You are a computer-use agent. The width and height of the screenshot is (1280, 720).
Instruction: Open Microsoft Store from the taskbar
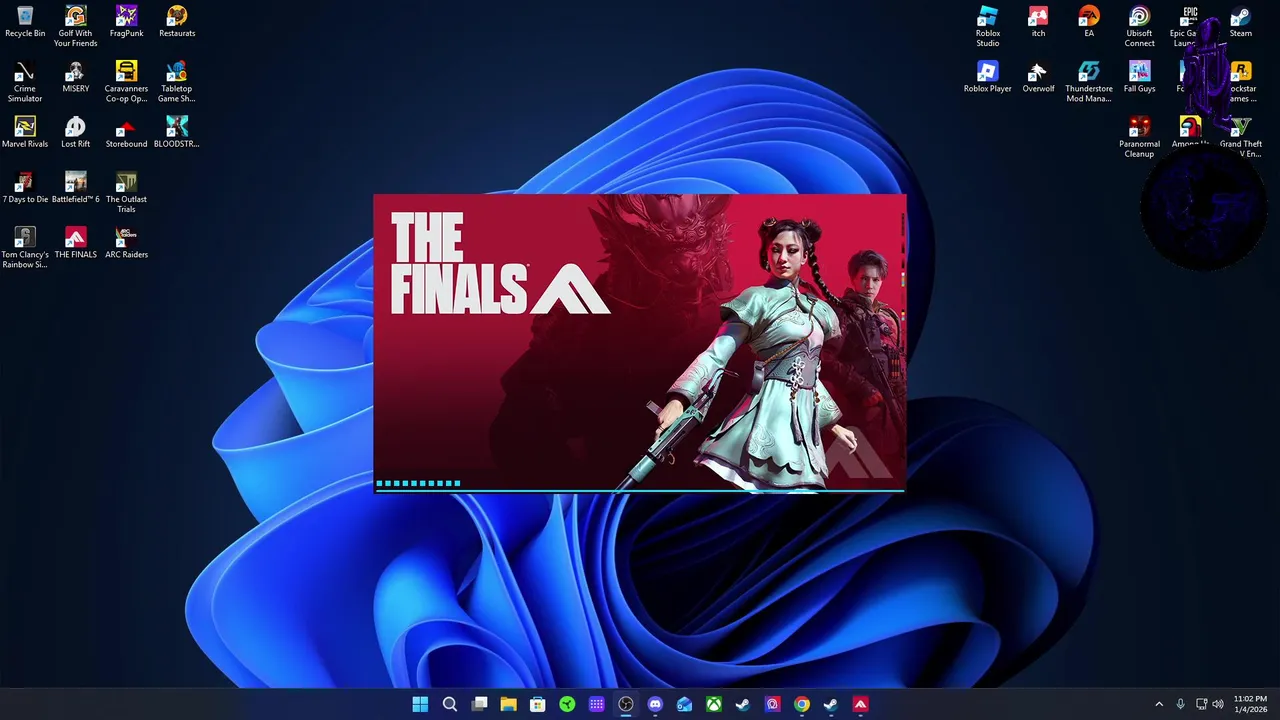[537, 704]
